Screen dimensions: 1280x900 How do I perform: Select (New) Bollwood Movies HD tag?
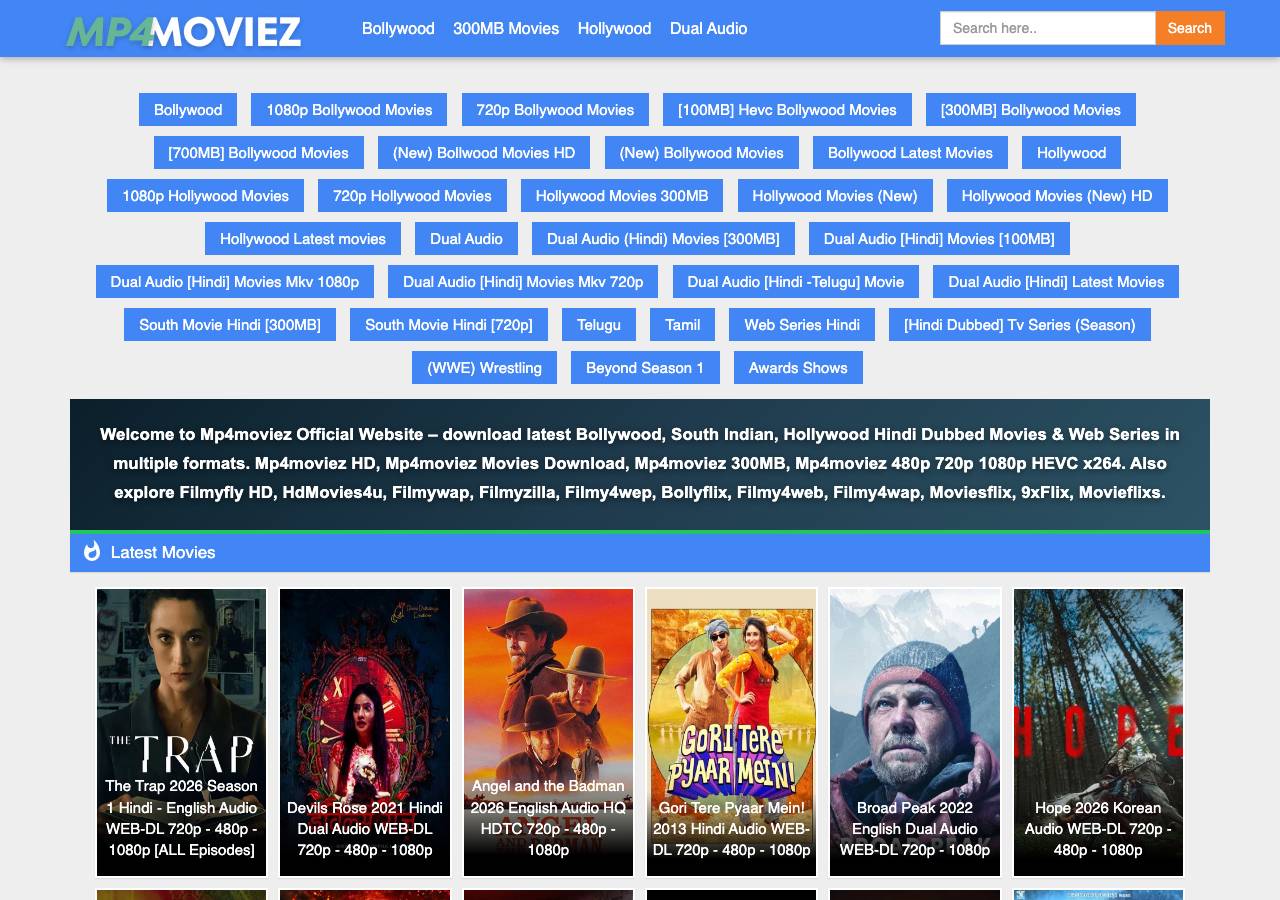(484, 153)
